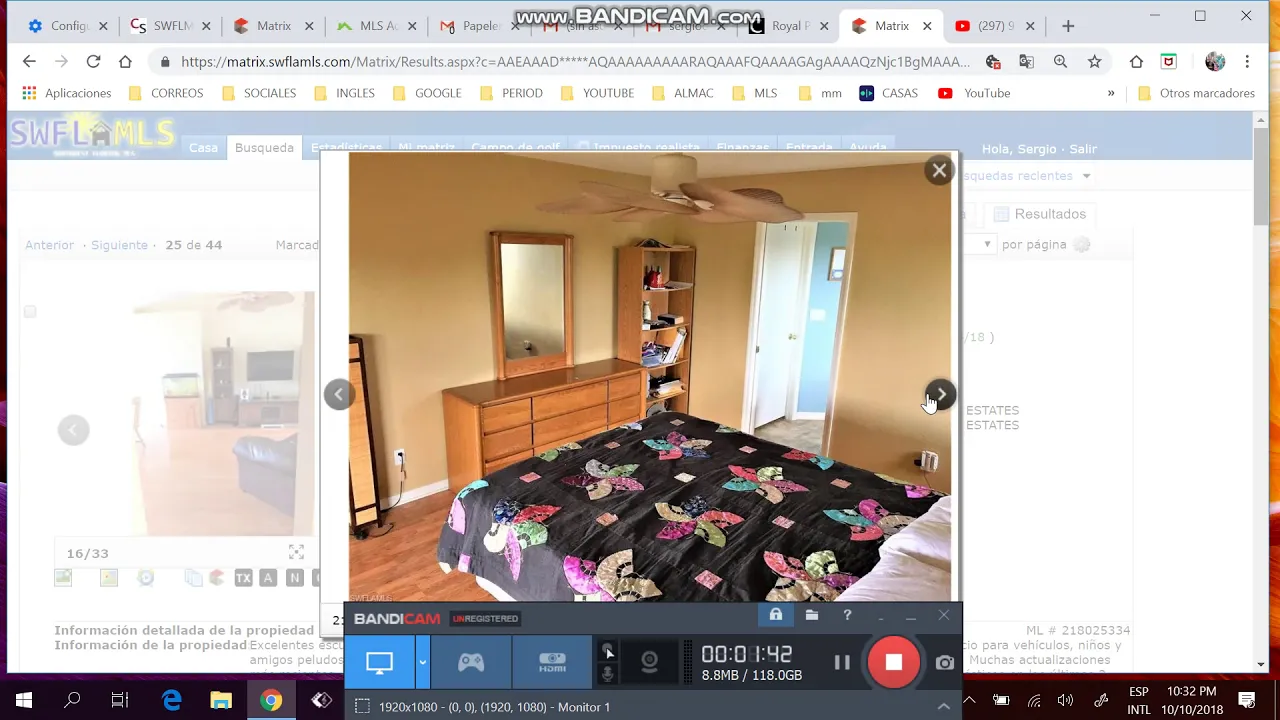This screenshot has height=720, width=1280.
Task: Expand the Bandicam bottom panel chevron
Action: (x=943, y=707)
